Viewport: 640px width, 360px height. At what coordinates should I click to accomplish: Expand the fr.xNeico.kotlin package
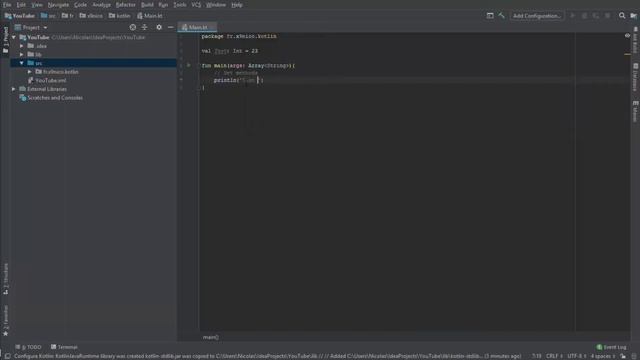click(x=30, y=72)
